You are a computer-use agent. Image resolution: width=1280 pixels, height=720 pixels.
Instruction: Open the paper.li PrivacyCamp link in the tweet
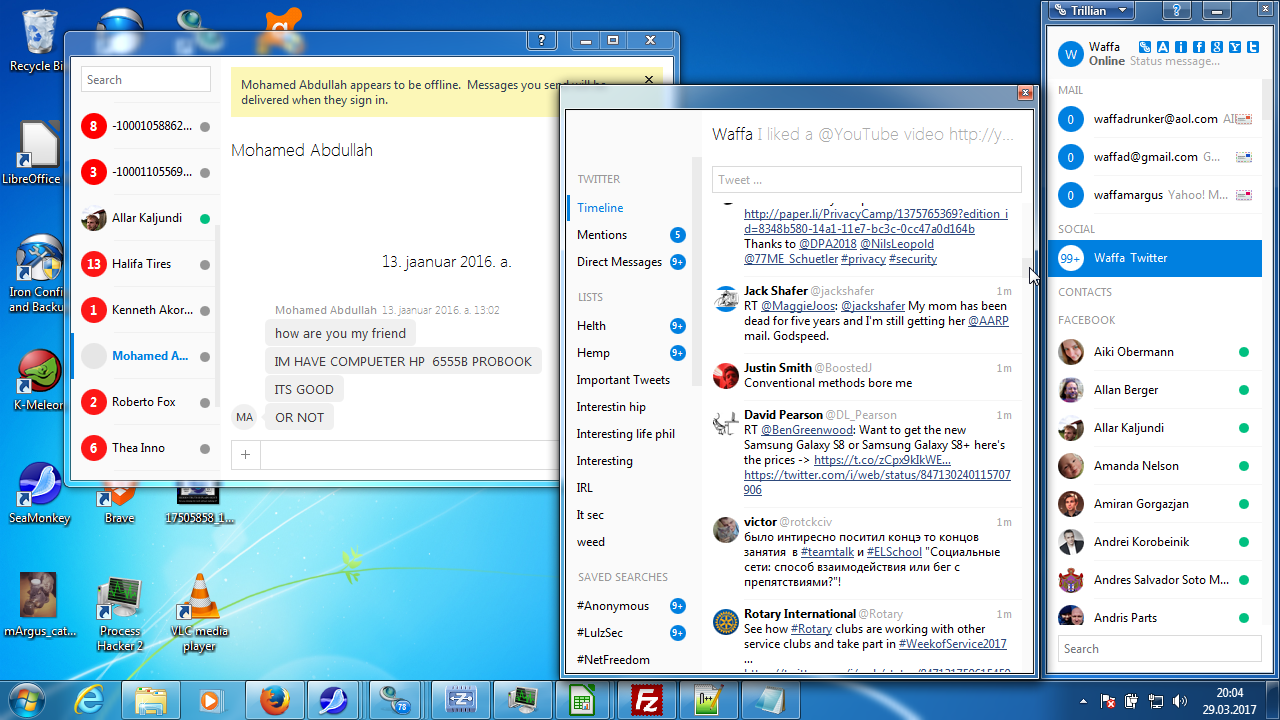[x=875, y=221]
